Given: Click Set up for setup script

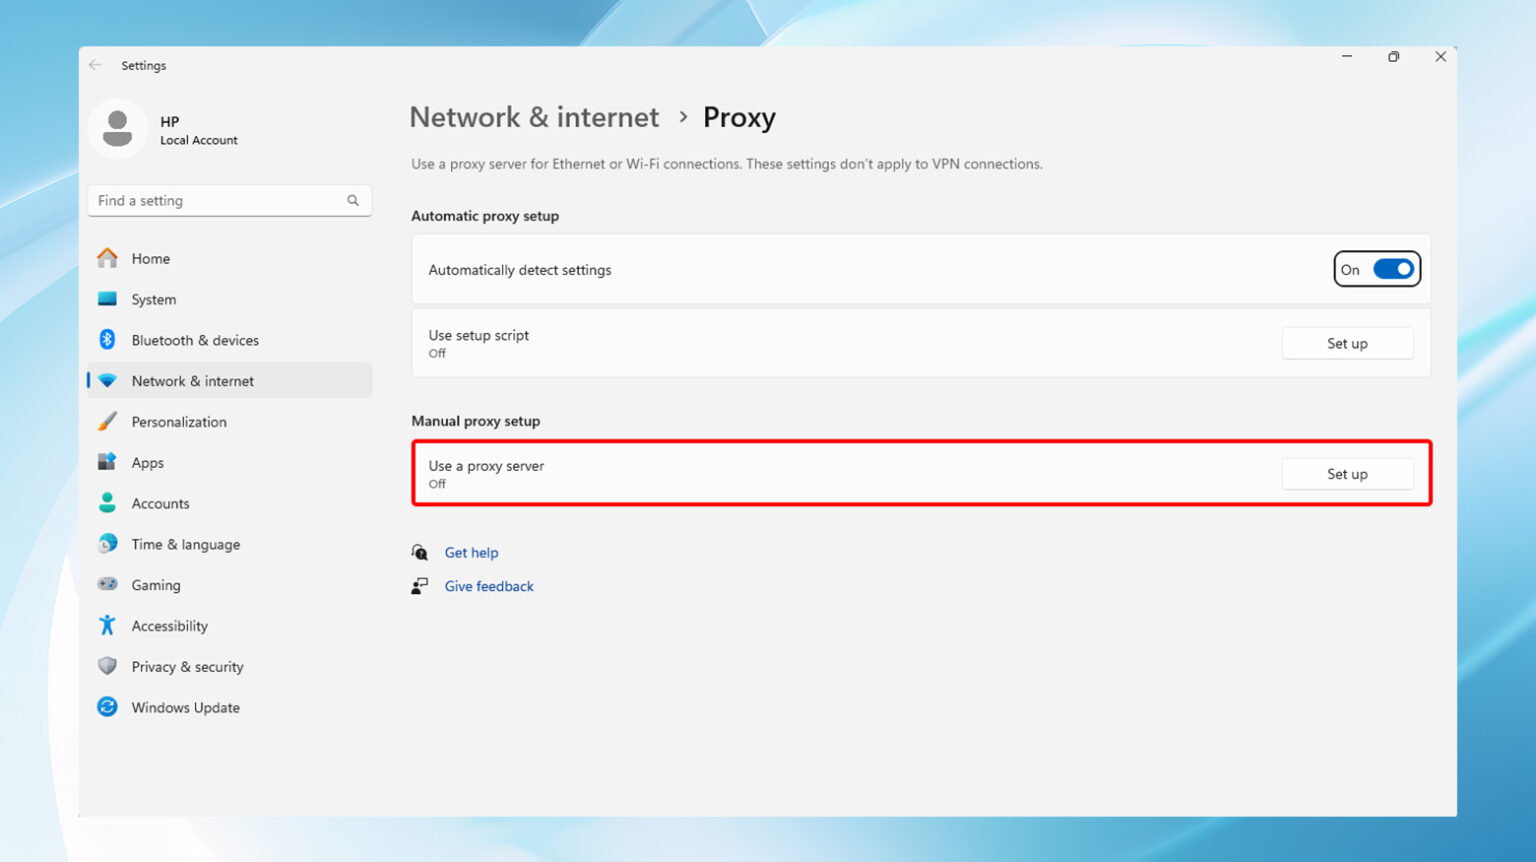Looking at the screenshot, I should point(1346,343).
